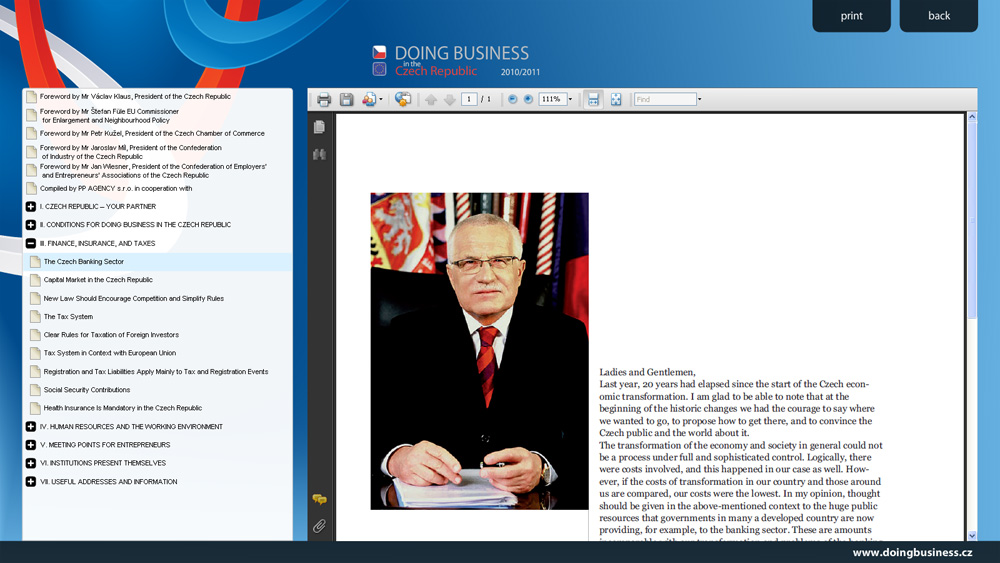Click the PDF vertical scrollbar thumb
This screenshot has width=1000, height=563.
(x=972, y=220)
